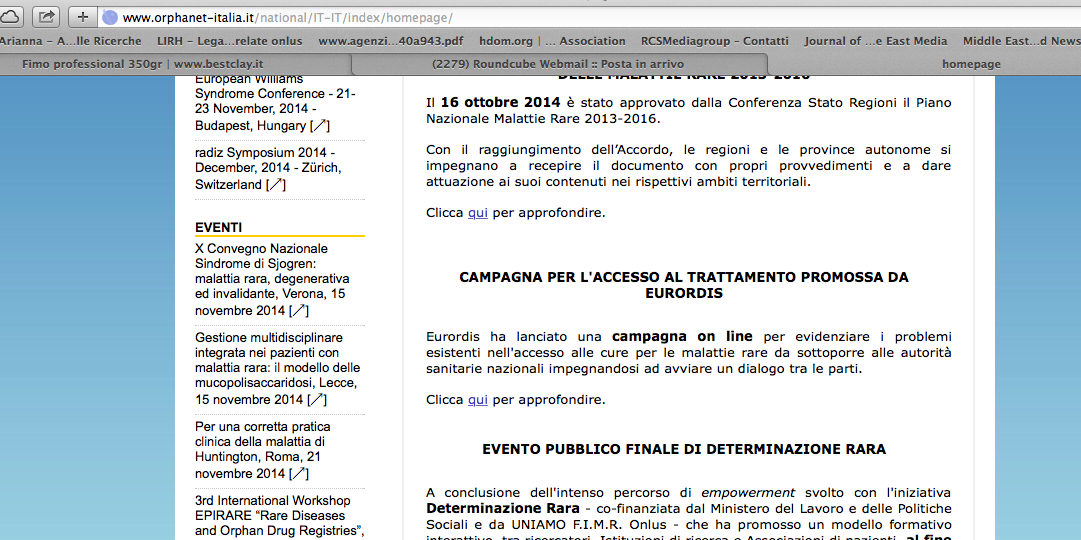Click 'qui' link under the Eurordis campaign paragraph
The width and height of the screenshot is (1081, 540).
point(477,399)
